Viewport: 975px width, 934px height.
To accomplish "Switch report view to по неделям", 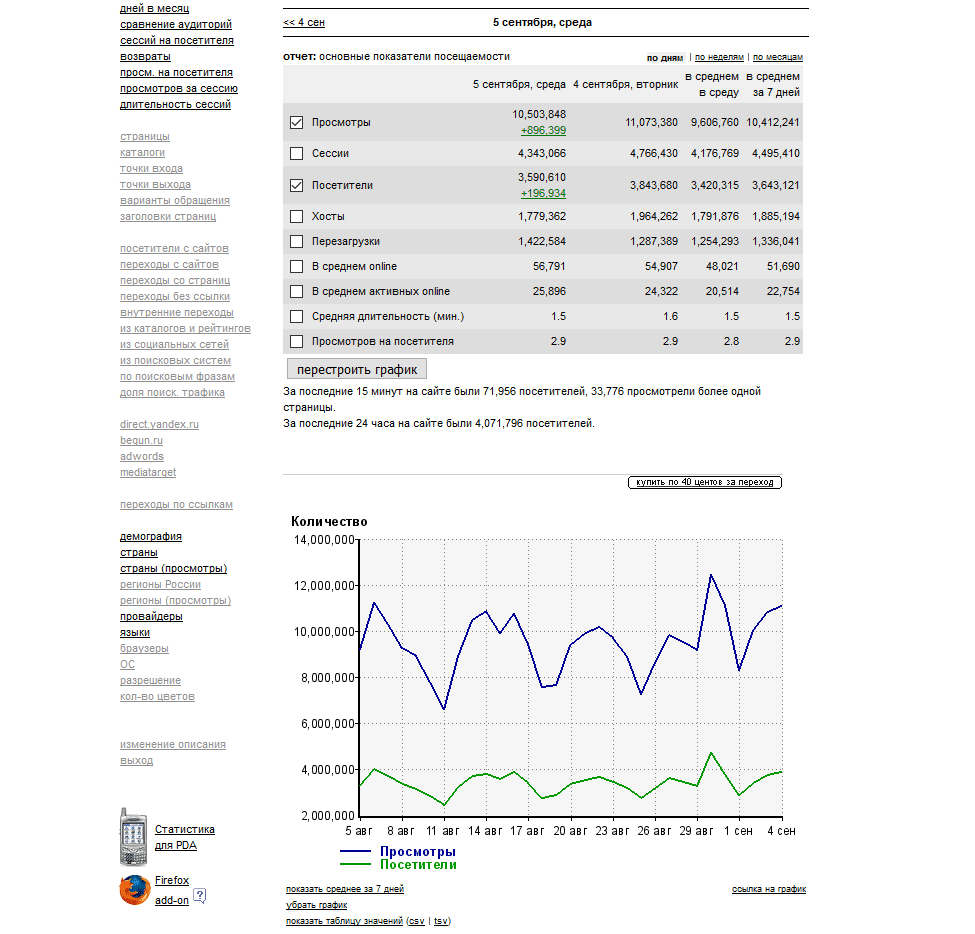I will tap(720, 58).
